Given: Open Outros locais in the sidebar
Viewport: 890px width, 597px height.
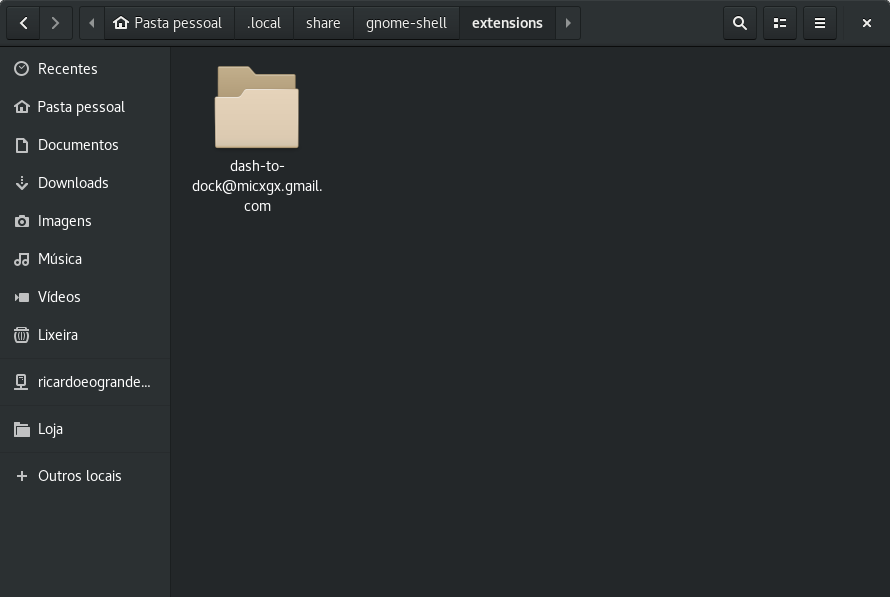Looking at the screenshot, I should pyautogui.click(x=85, y=476).
